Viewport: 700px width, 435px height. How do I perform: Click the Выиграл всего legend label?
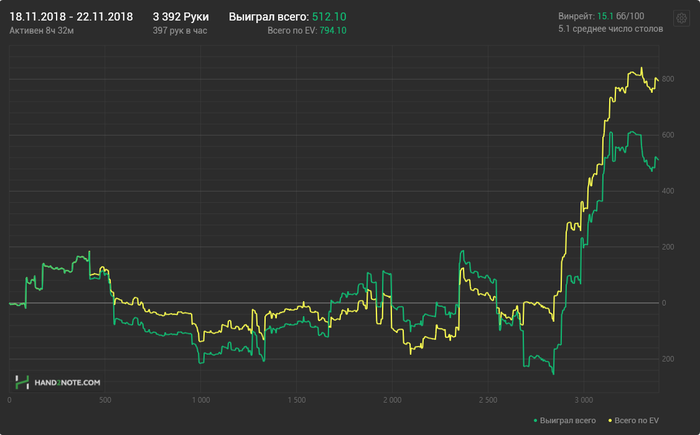(567, 421)
